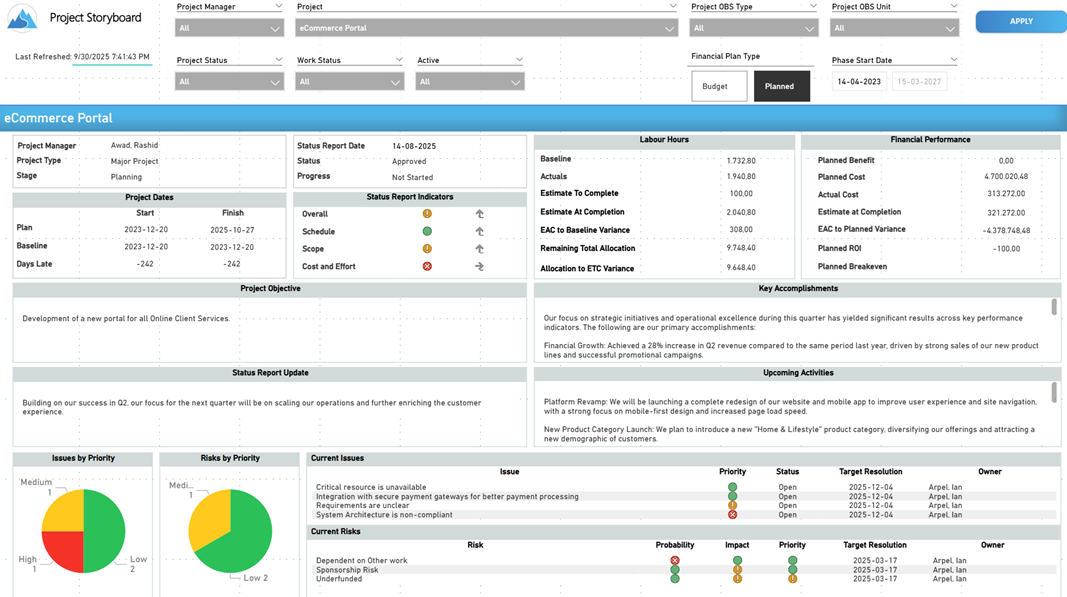
Task: Click the Phase Start Date 14-04-2023 field
Action: point(858,82)
